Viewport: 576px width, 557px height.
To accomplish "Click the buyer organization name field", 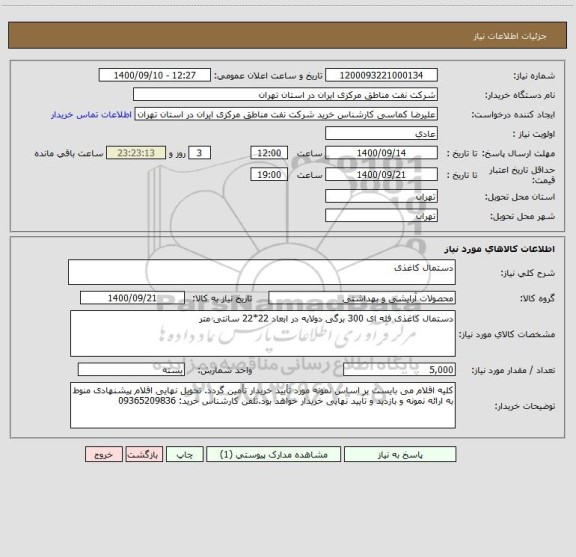I will [285, 94].
